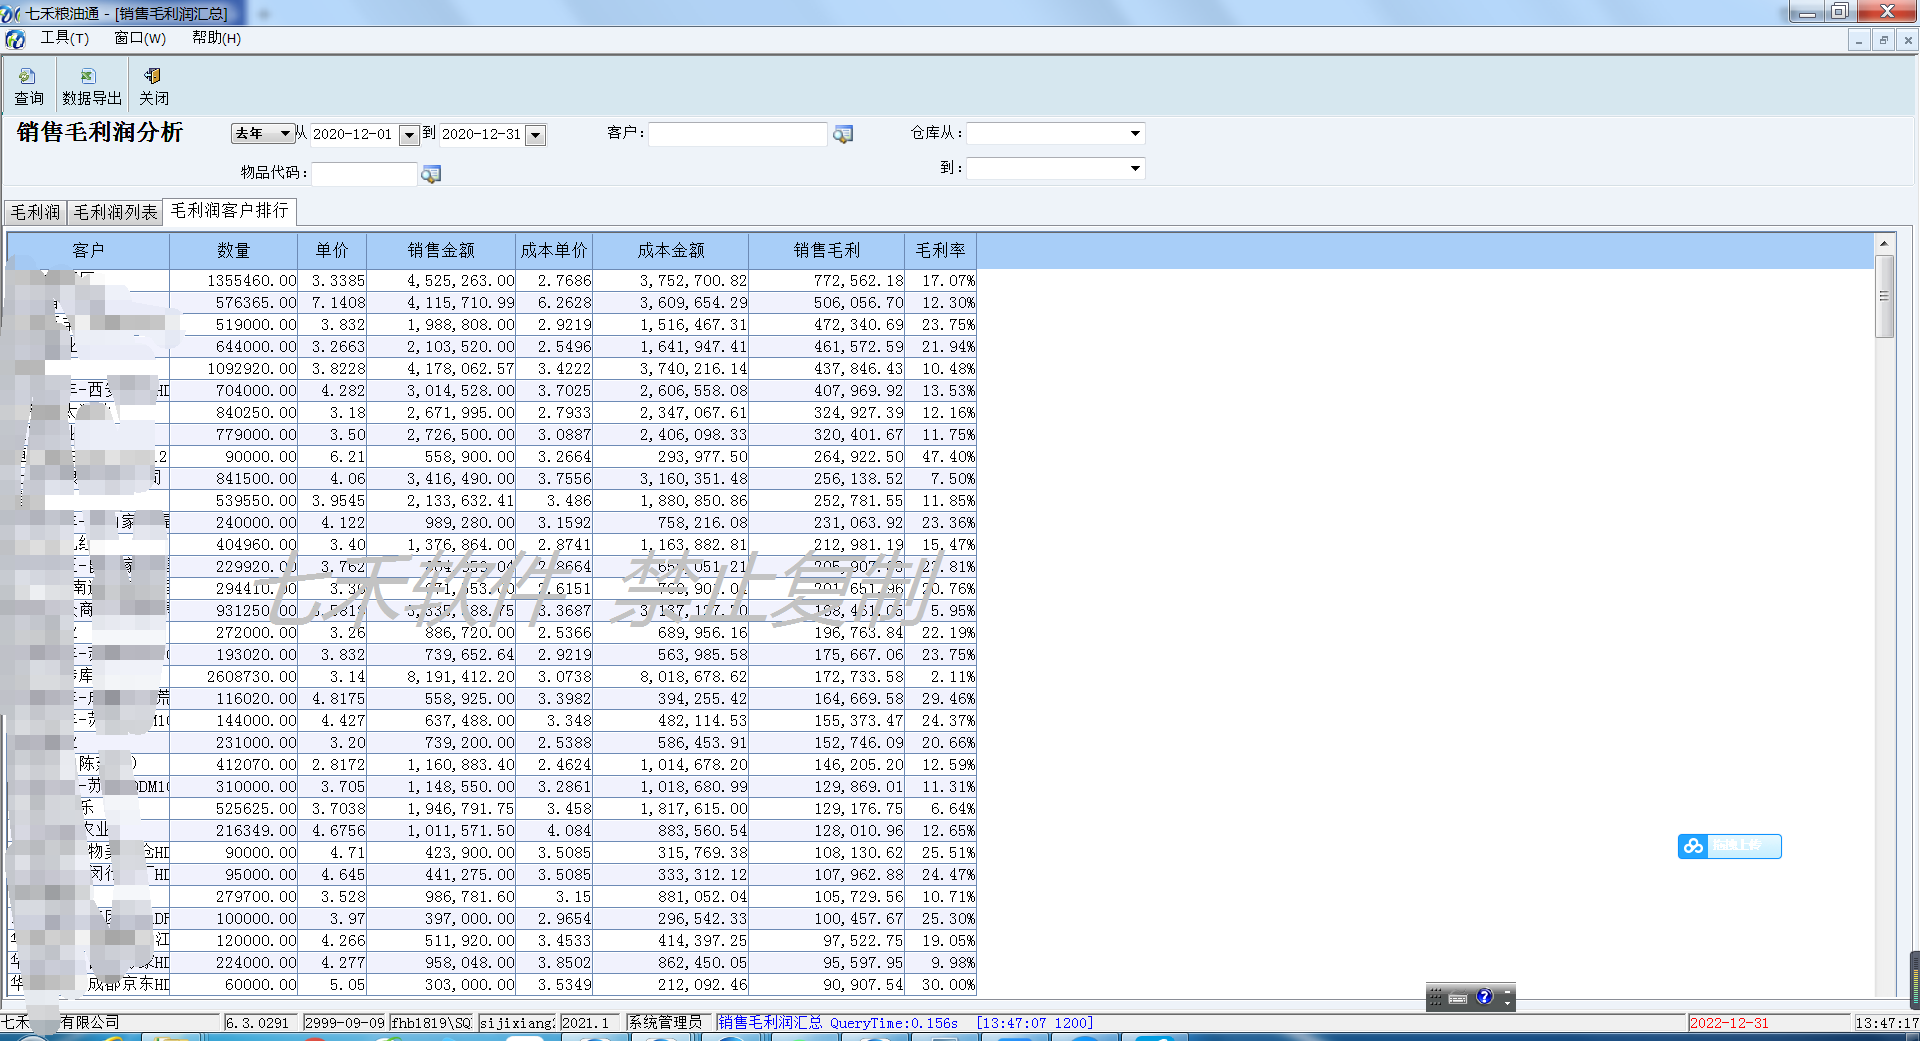Click the help question mark in floating input bar
The width and height of the screenshot is (1920, 1041).
[1484, 997]
